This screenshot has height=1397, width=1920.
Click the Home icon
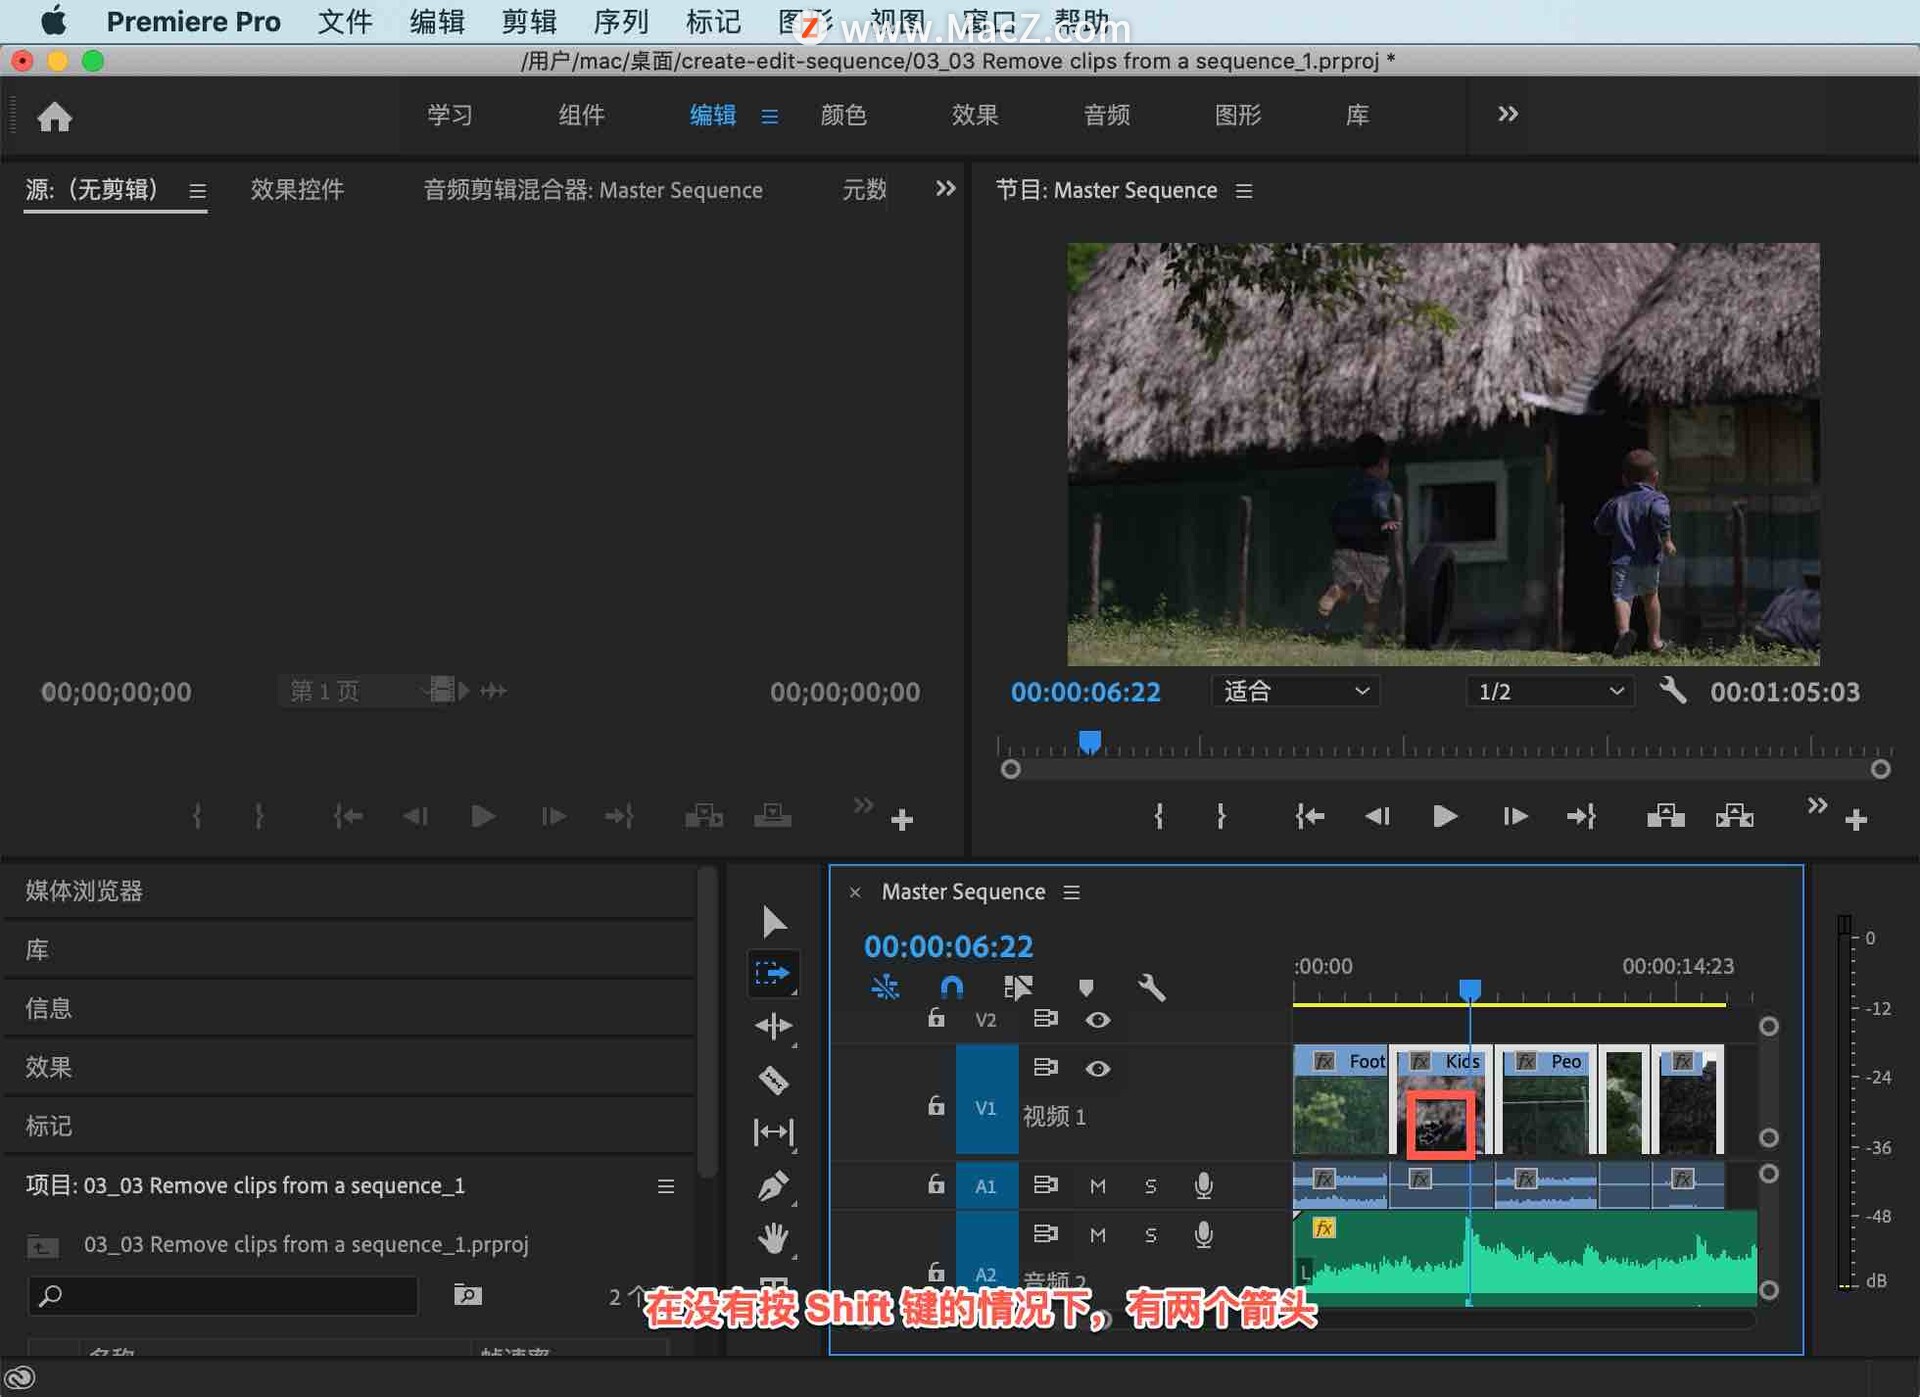click(x=54, y=117)
